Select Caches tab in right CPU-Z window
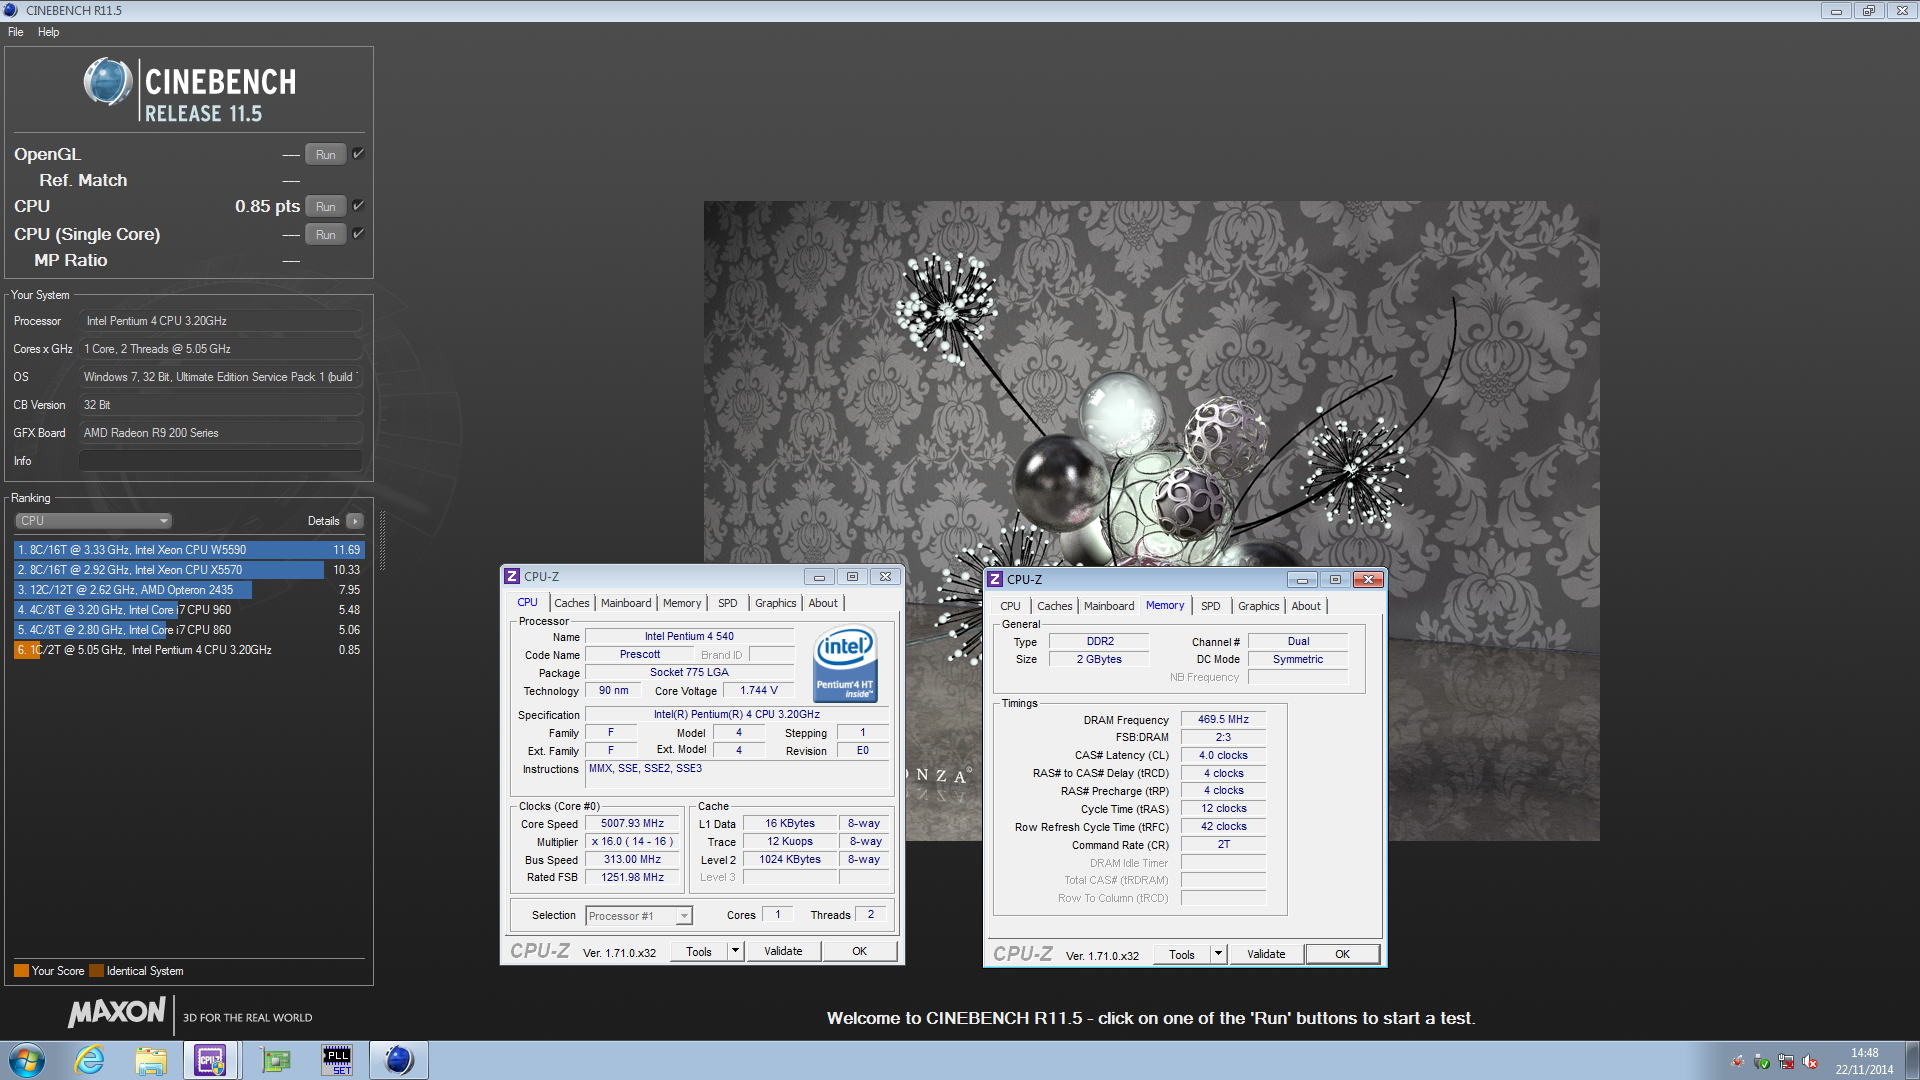The width and height of the screenshot is (1920, 1080). click(1055, 606)
